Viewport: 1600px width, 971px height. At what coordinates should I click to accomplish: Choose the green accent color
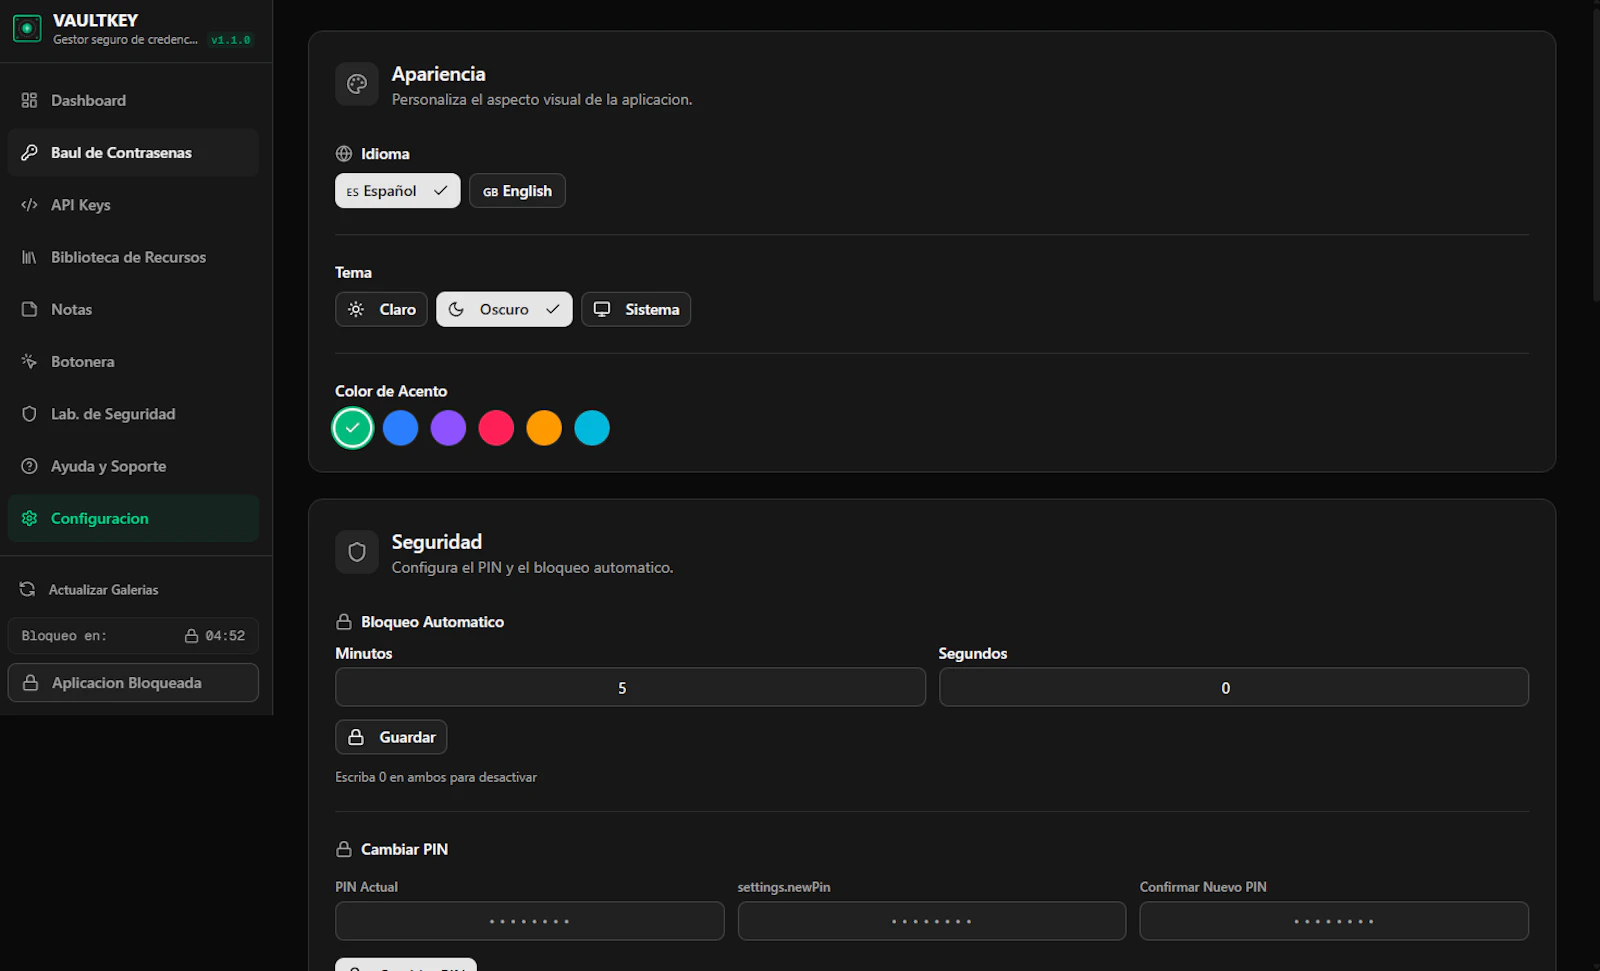click(x=352, y=428)
